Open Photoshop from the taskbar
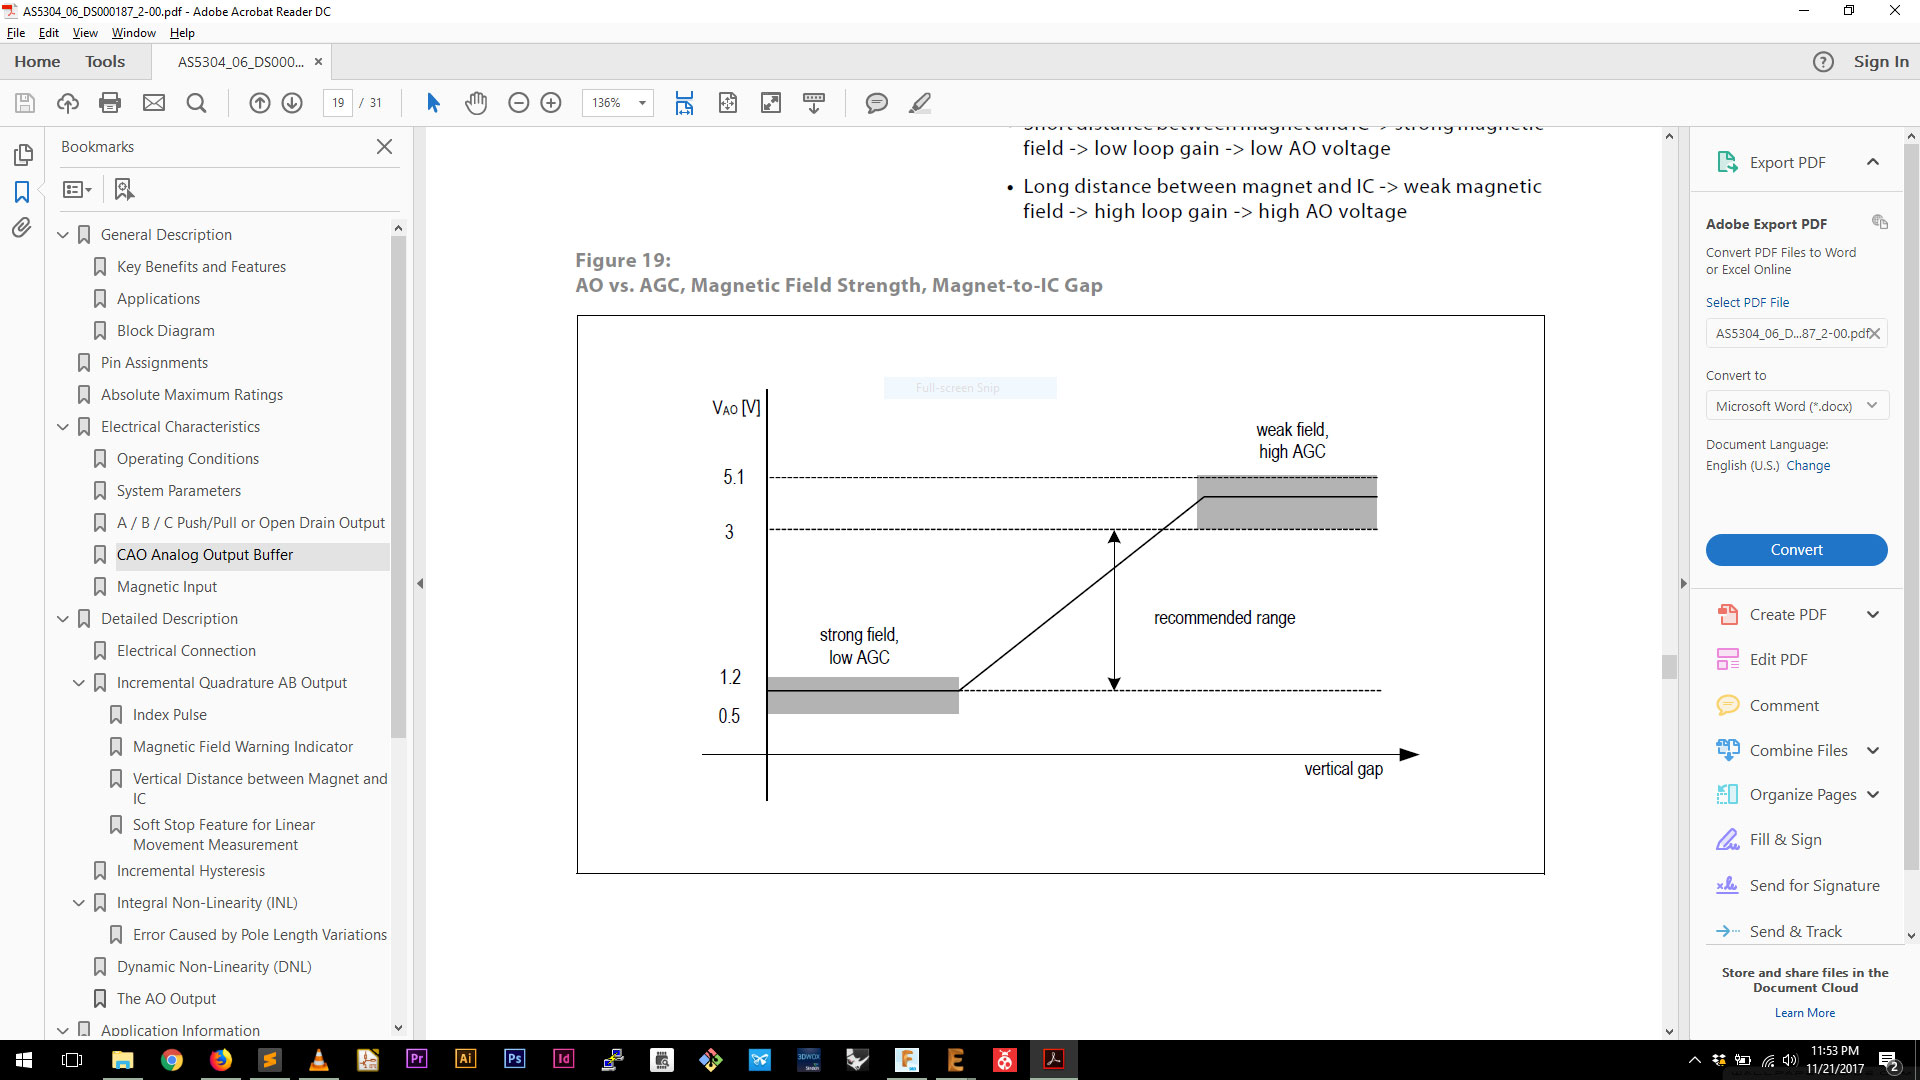 [x=514, y=1060]
